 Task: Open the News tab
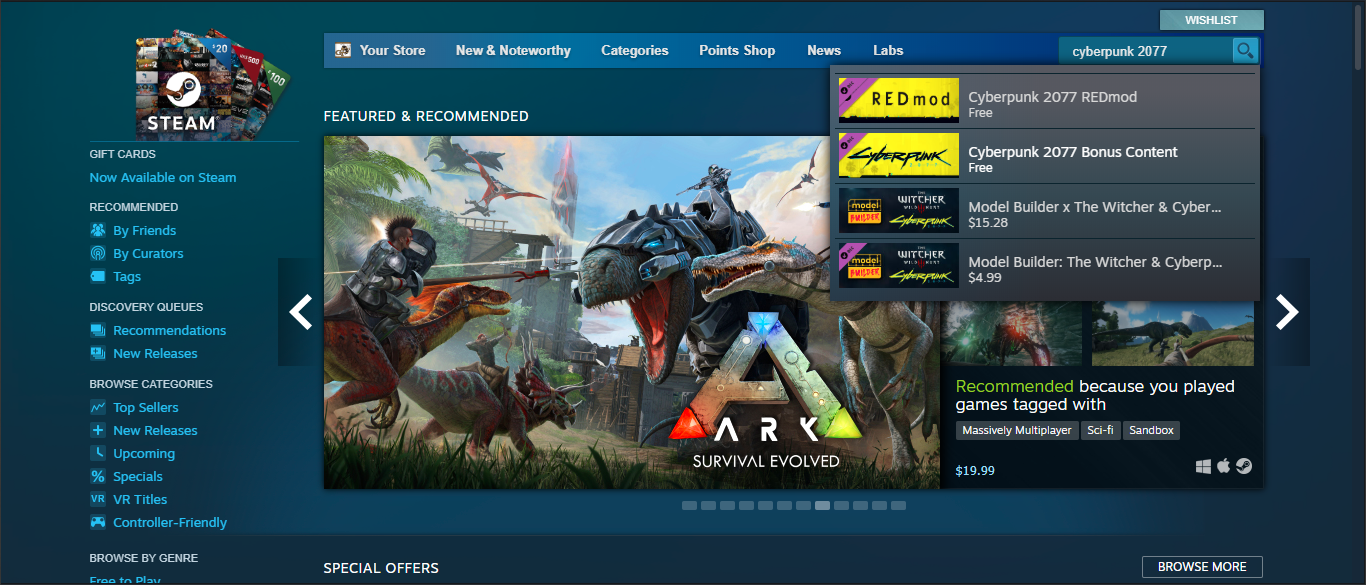[824, 50]
